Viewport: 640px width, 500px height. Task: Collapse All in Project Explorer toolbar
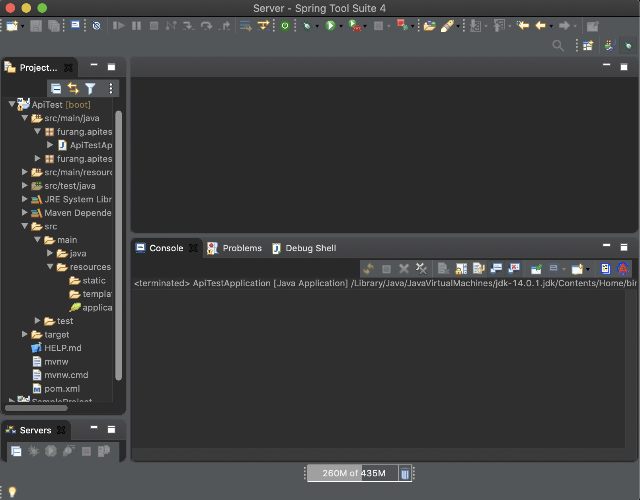tap(56, 88)
